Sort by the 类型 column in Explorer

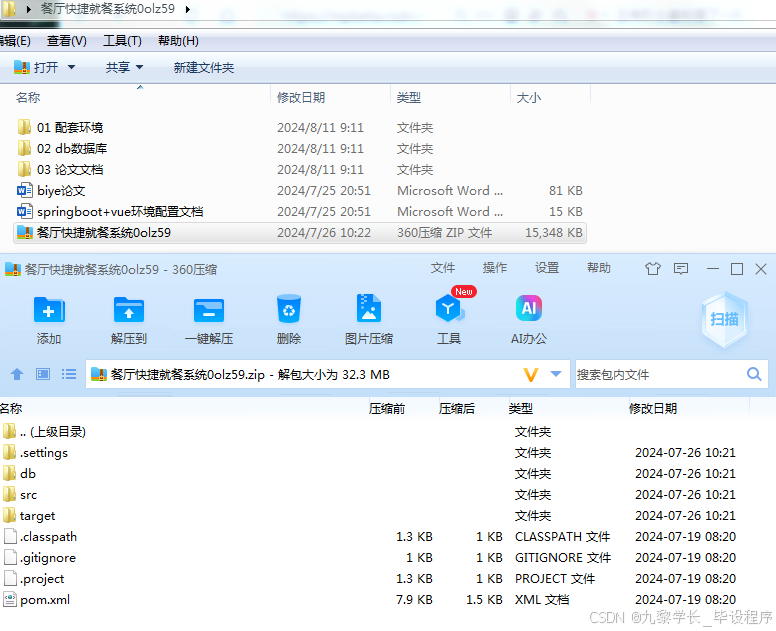coord(409,97)
